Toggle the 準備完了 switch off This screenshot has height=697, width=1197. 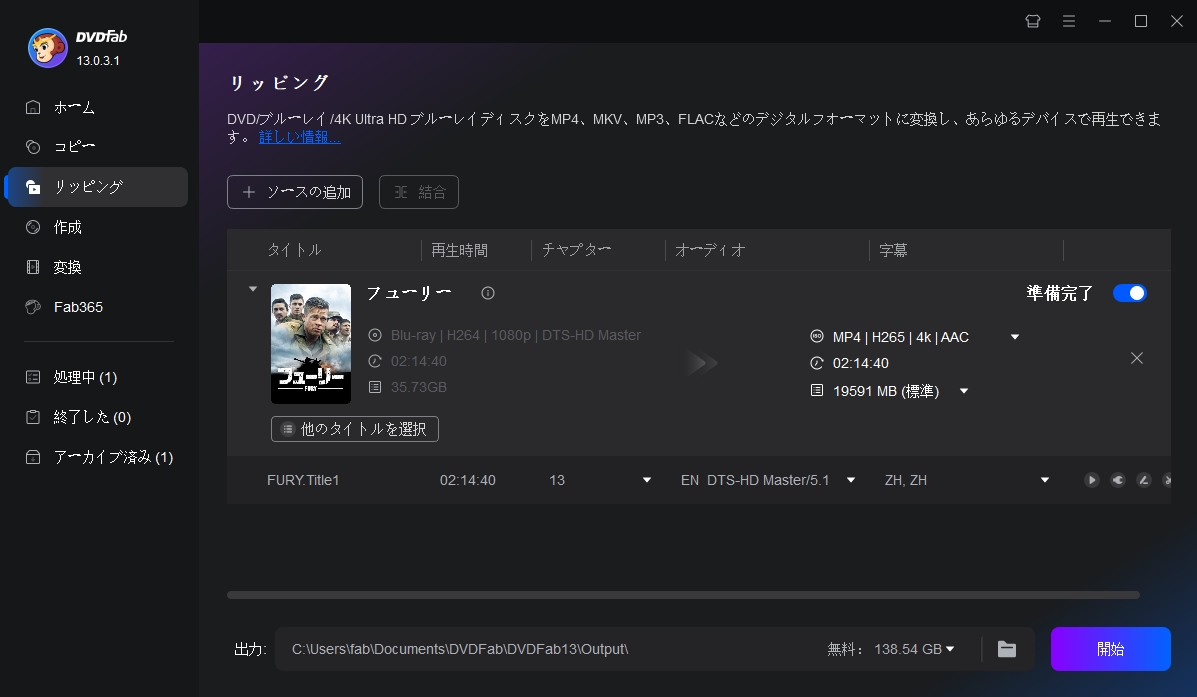tap(1129, 293)
